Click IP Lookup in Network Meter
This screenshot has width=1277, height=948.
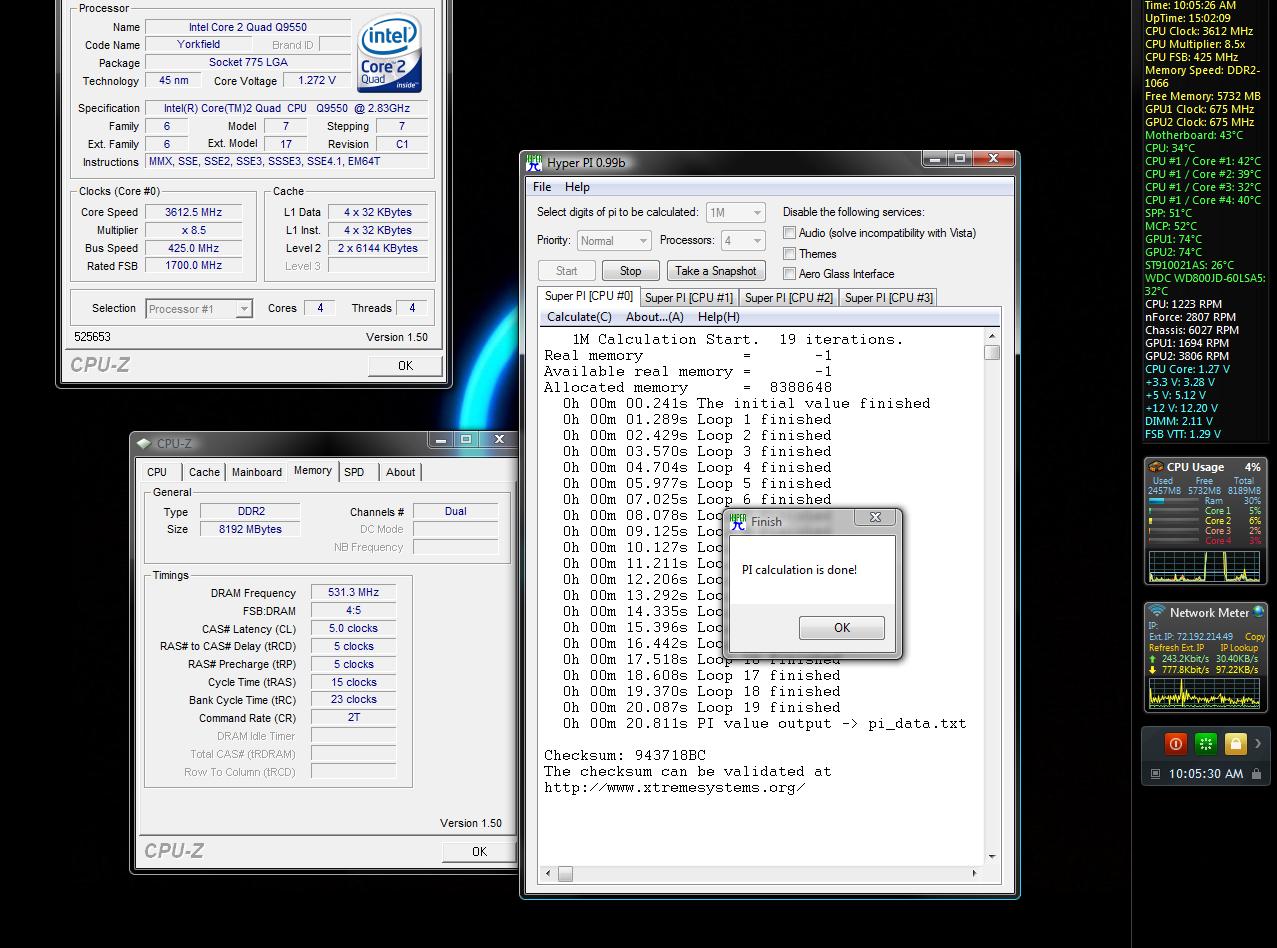[1238, 647]
